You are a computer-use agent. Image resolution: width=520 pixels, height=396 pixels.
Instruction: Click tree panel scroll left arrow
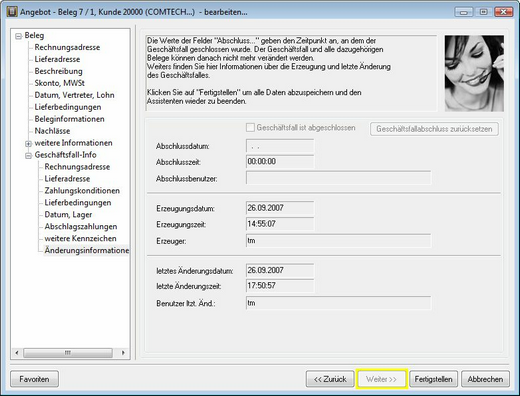click(x=17, y=353)
